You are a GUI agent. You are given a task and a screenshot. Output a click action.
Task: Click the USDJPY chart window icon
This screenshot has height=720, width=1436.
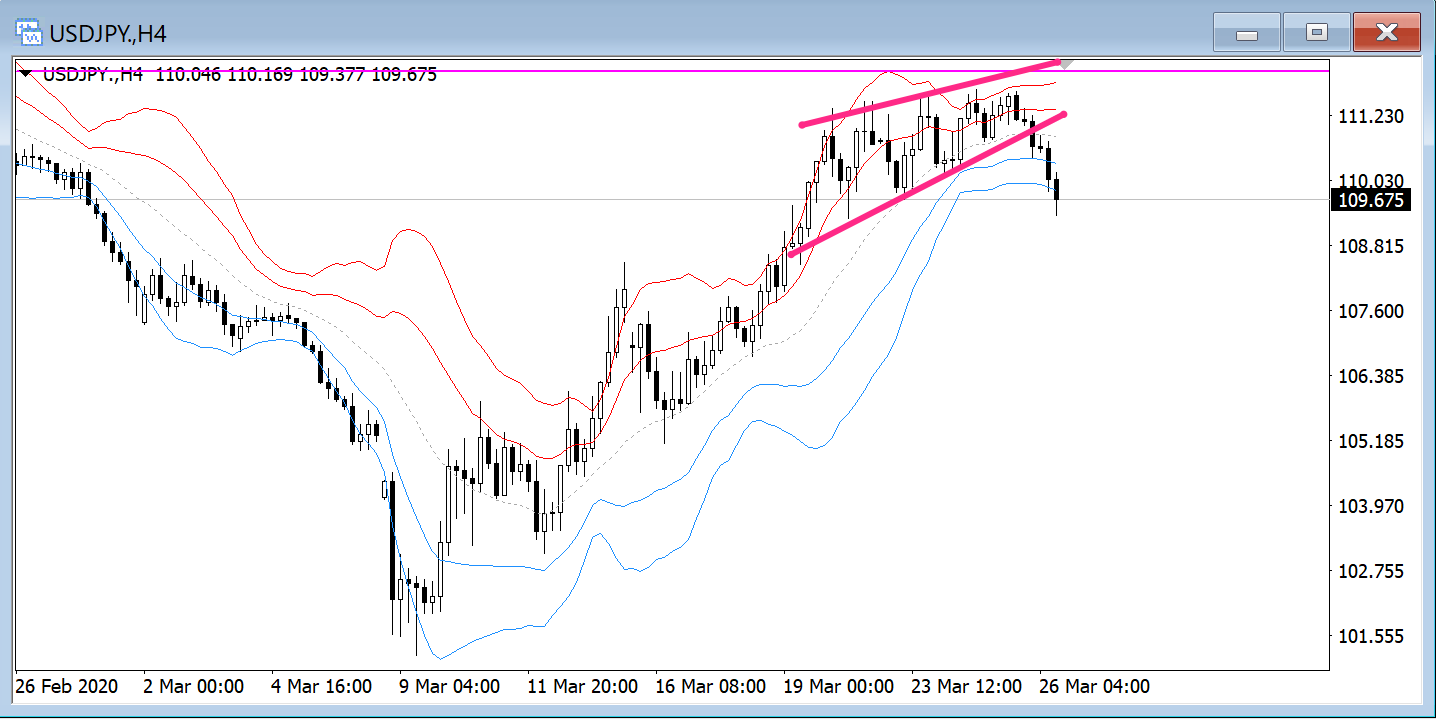point(29,33)
